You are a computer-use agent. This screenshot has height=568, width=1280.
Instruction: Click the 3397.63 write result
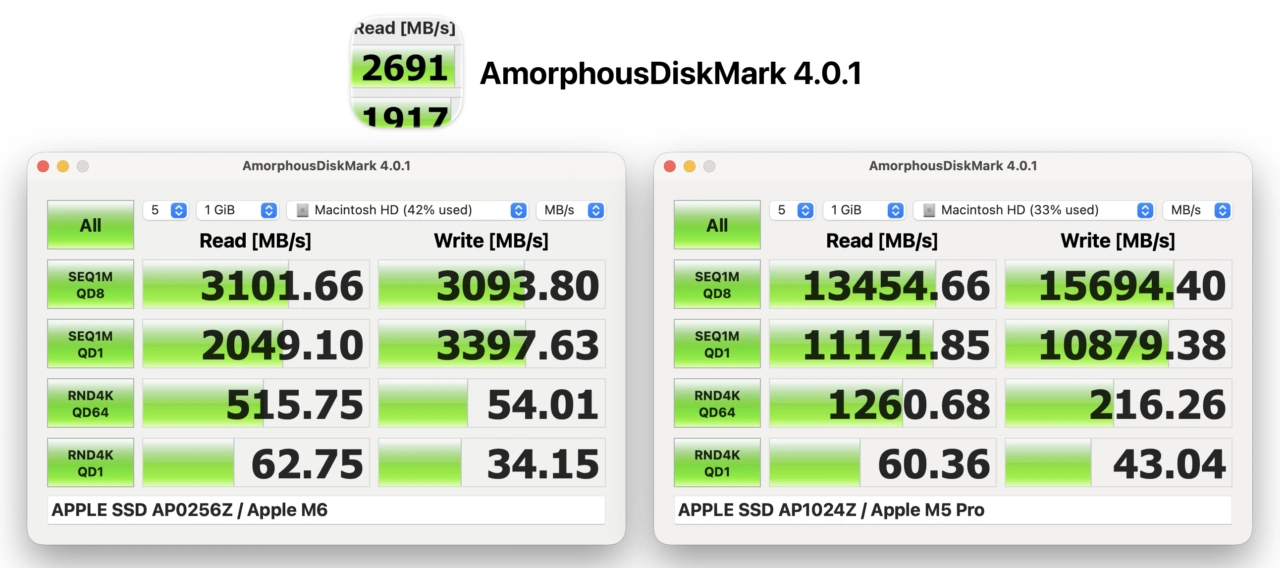point(492,344)
